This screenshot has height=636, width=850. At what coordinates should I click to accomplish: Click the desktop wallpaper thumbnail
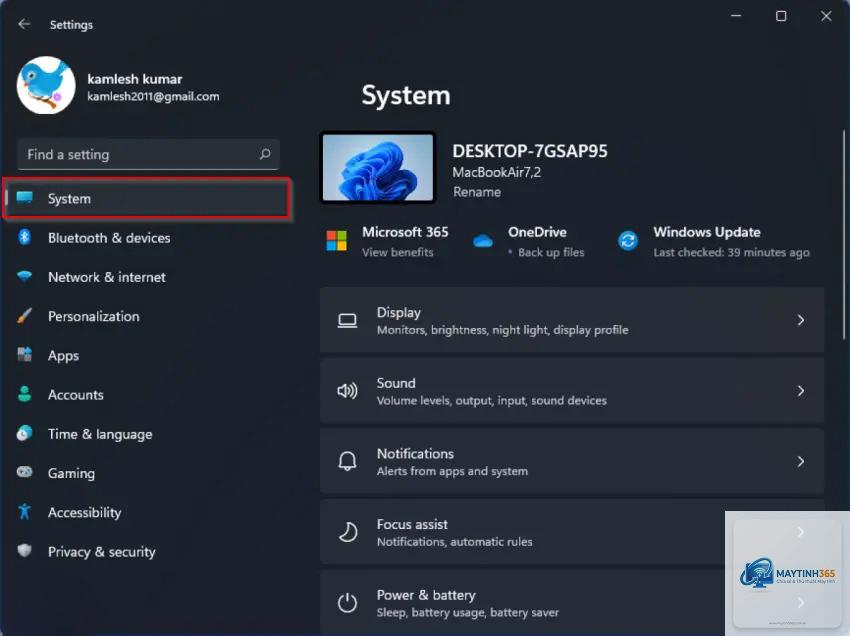pyautogui.click(x=378, y=168)
